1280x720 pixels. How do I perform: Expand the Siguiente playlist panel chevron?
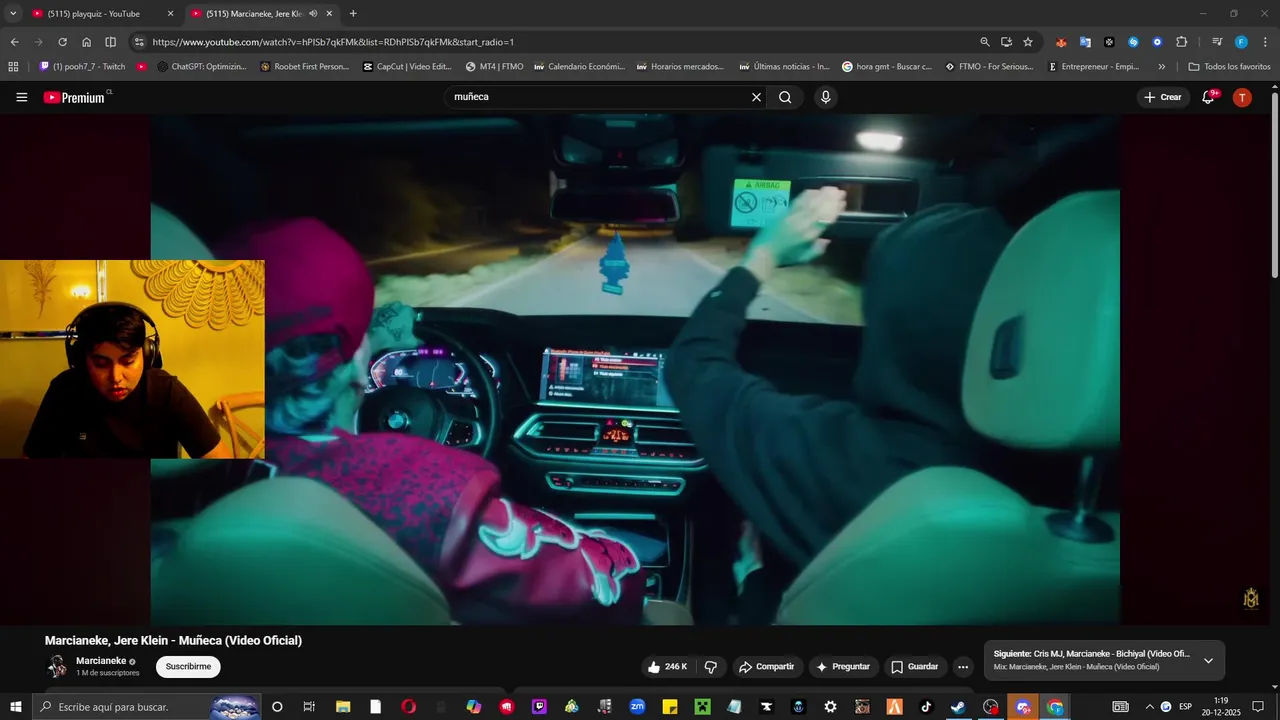click(1208, 661)
